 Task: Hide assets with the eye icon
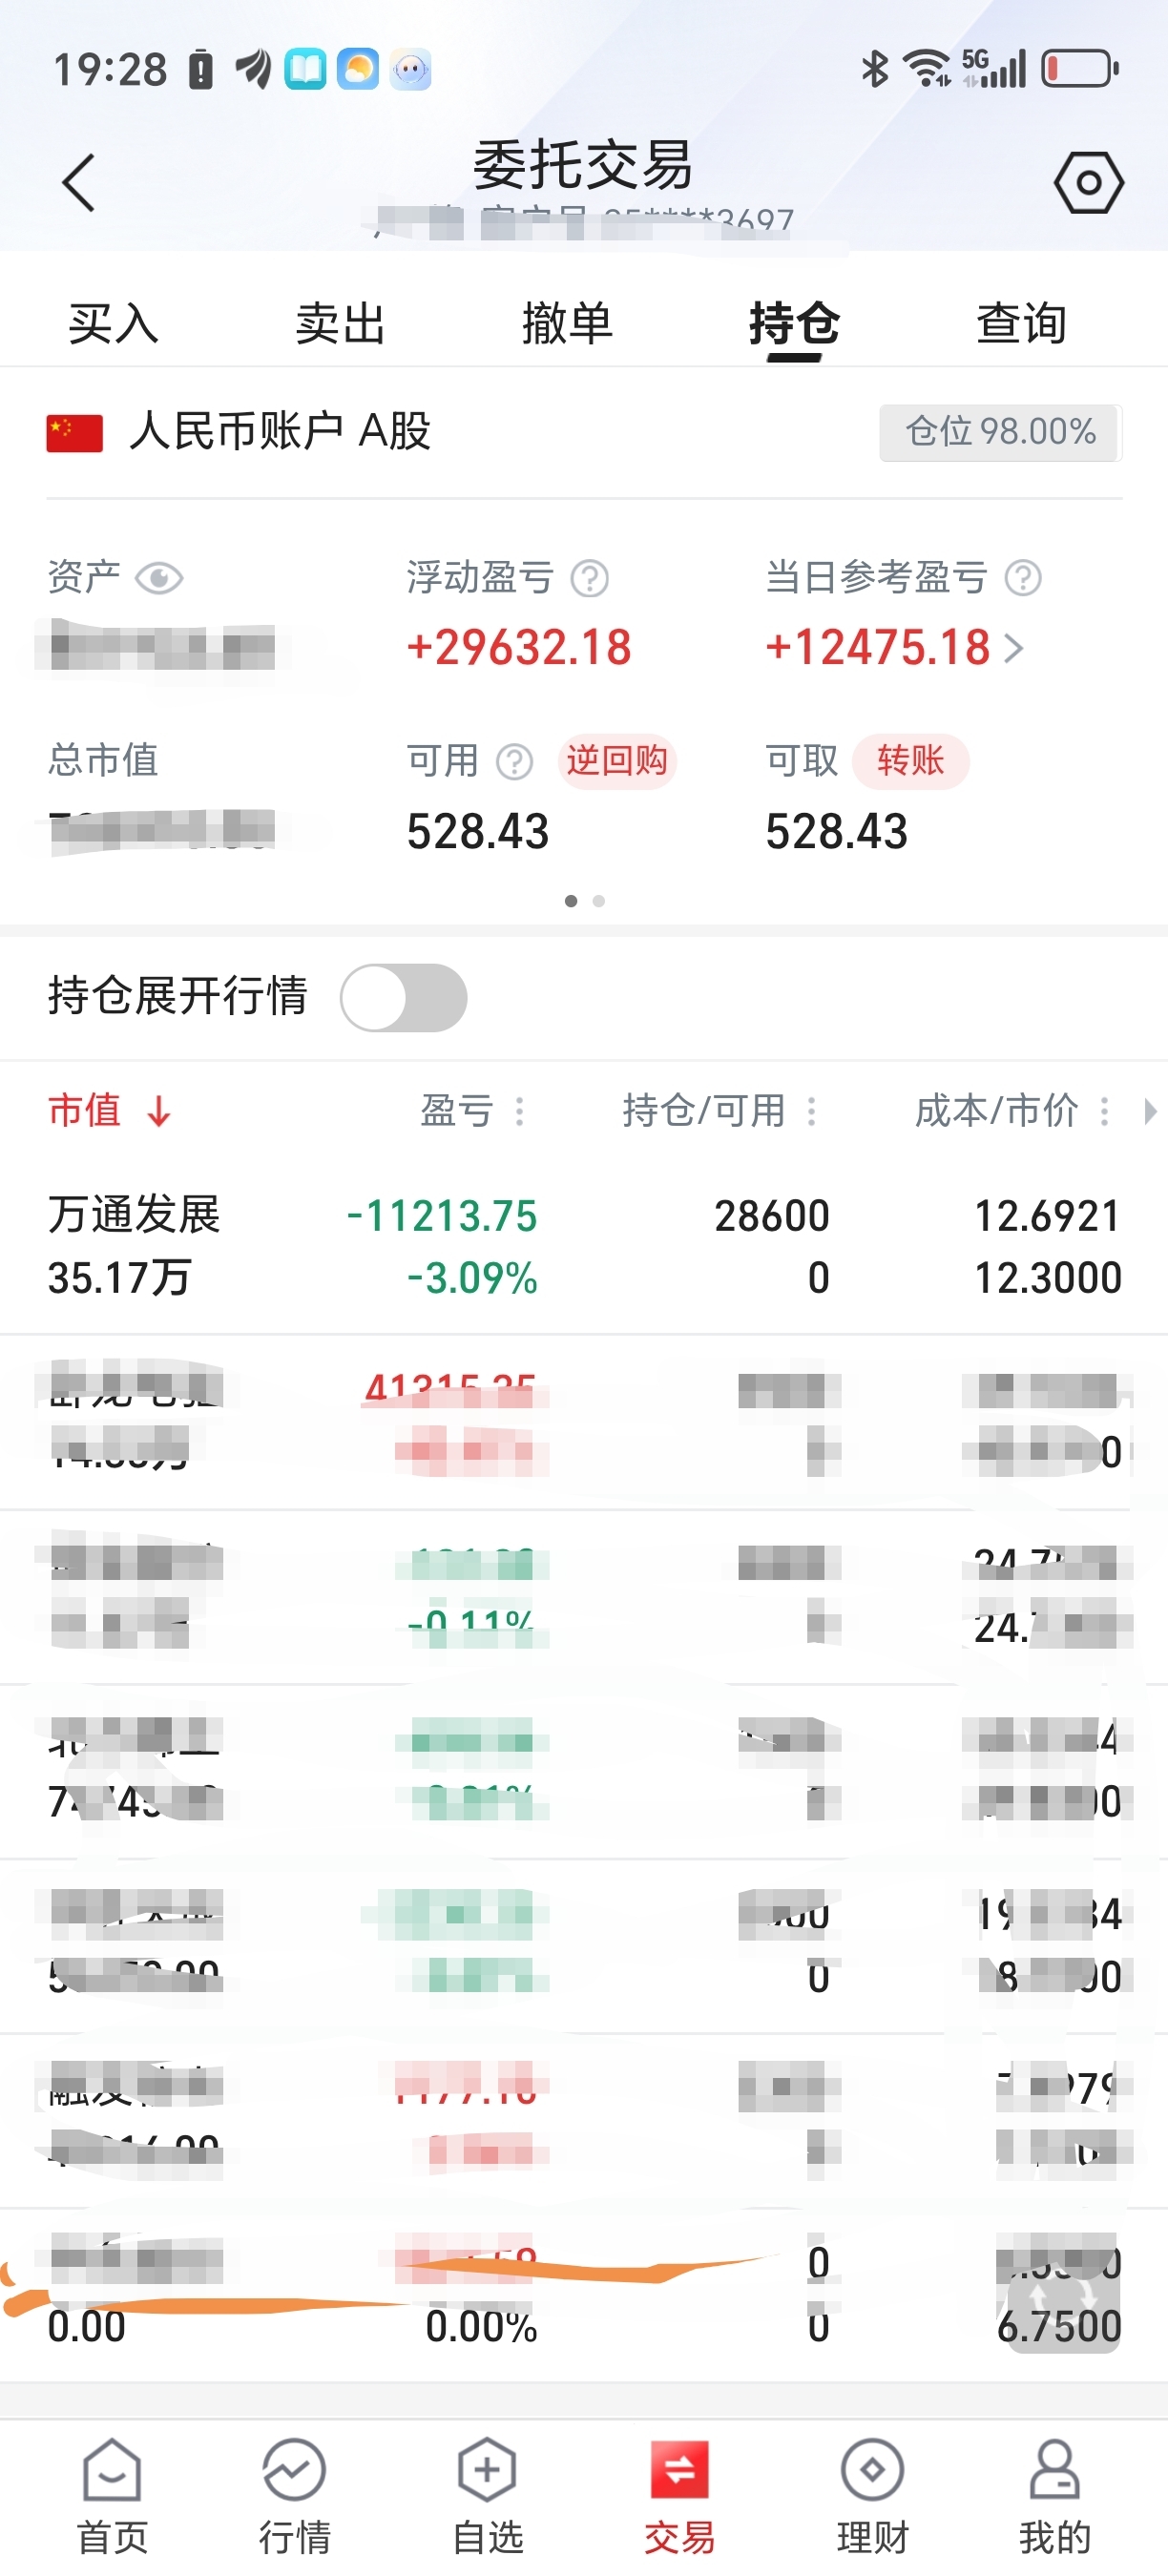click(x=158, y=578)
